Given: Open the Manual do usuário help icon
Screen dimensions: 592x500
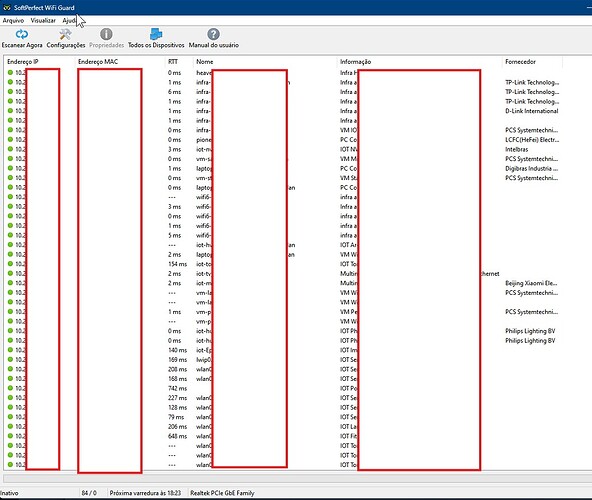Looking at the screenshot, I should (213, 34).
